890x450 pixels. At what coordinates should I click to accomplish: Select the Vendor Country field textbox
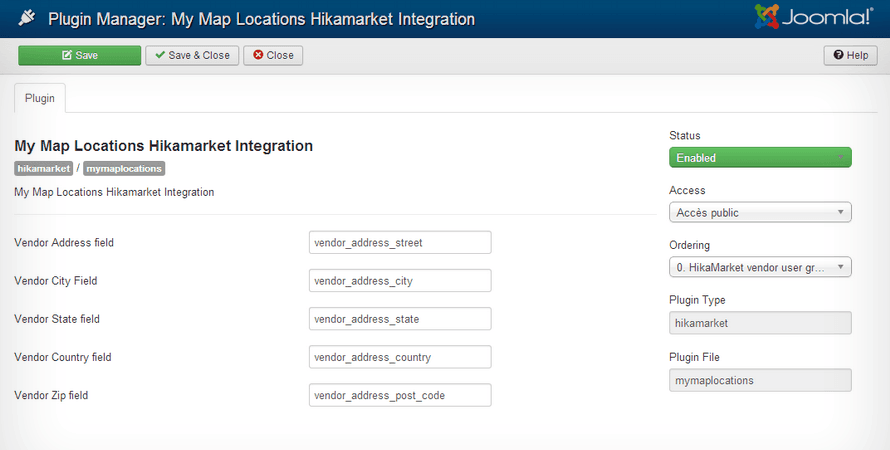click(x=400, y=357)
